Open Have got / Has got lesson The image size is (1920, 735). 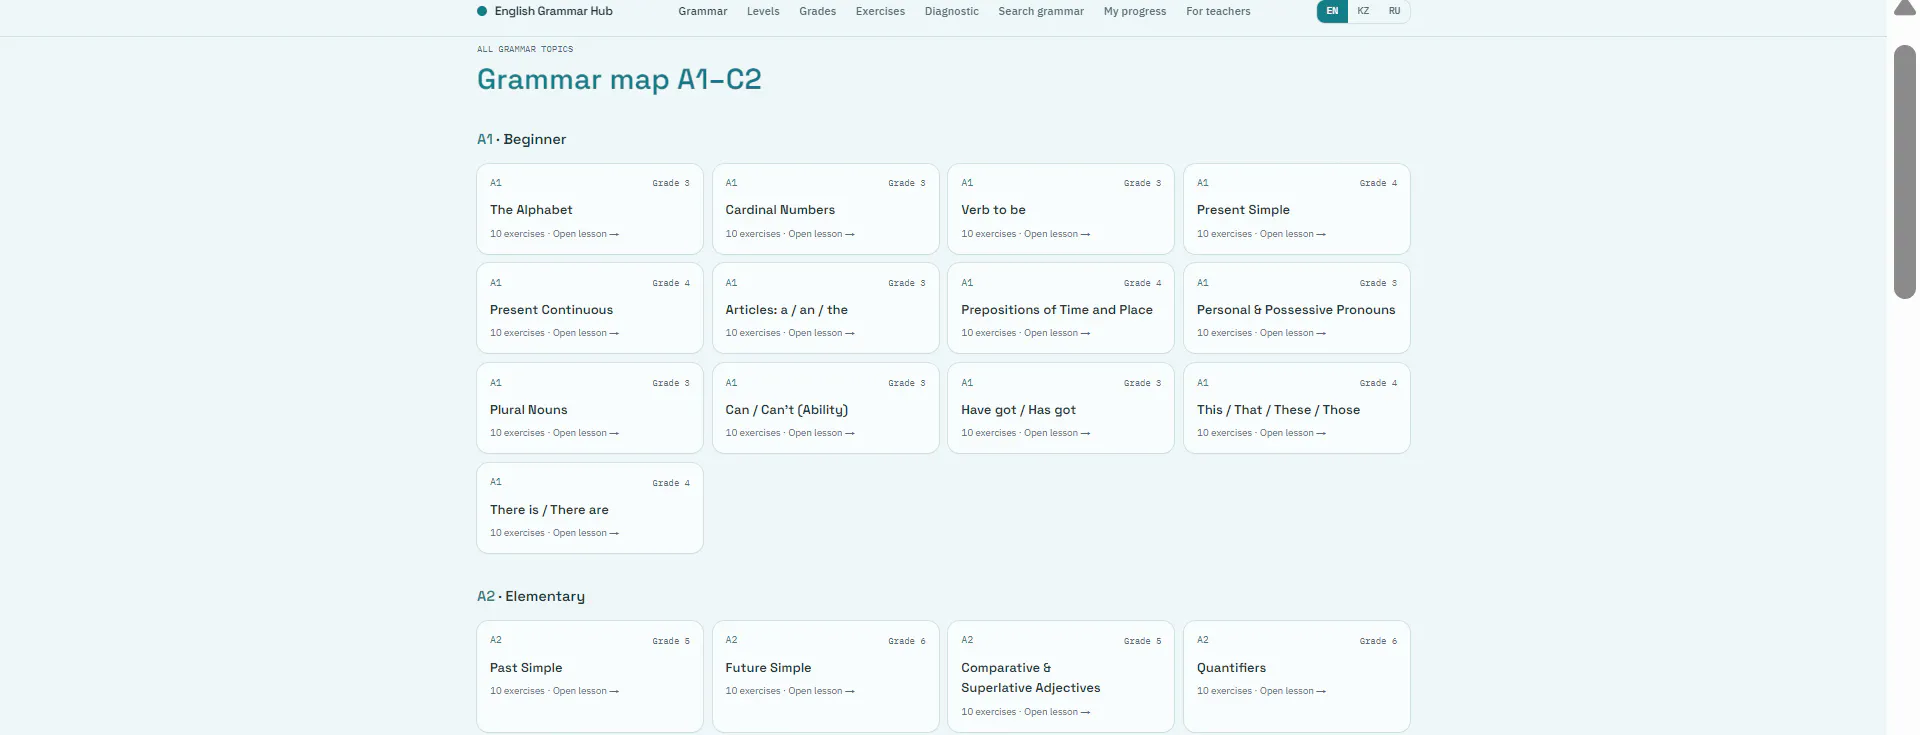point(1061,408)
